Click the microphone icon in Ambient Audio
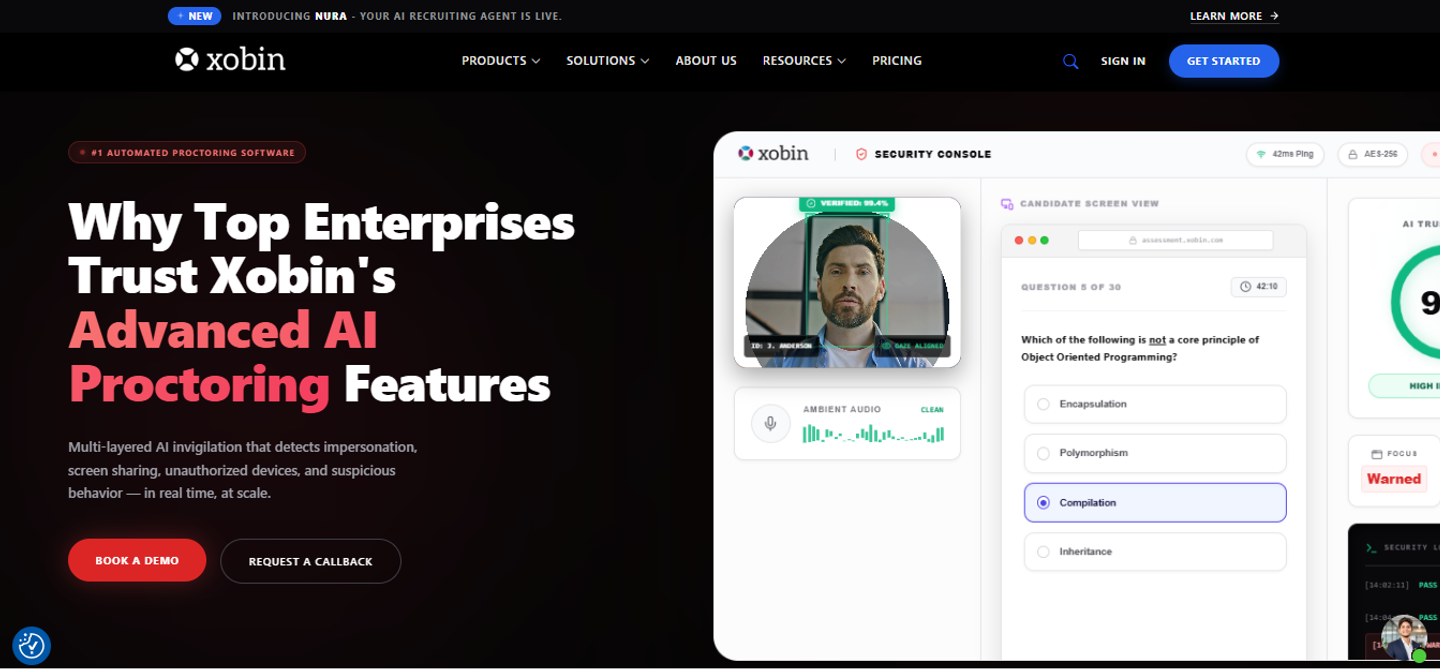Image resolution: width=1440 pixels, height=670 pixels. [x=770, y=423]
